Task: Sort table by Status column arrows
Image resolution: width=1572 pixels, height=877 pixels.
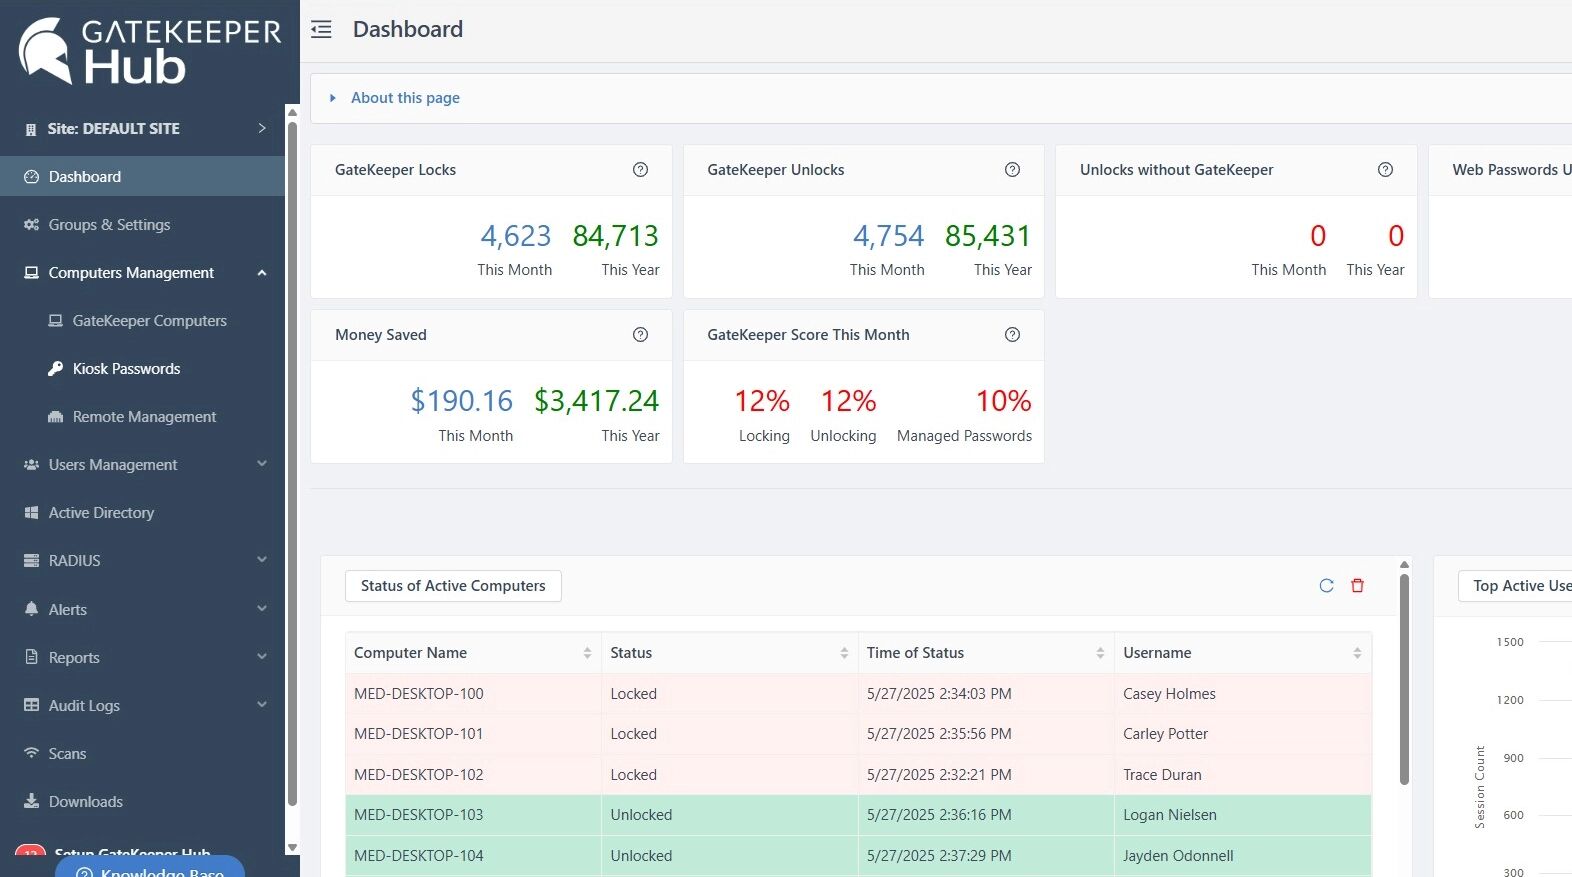Action: [844, 653]
